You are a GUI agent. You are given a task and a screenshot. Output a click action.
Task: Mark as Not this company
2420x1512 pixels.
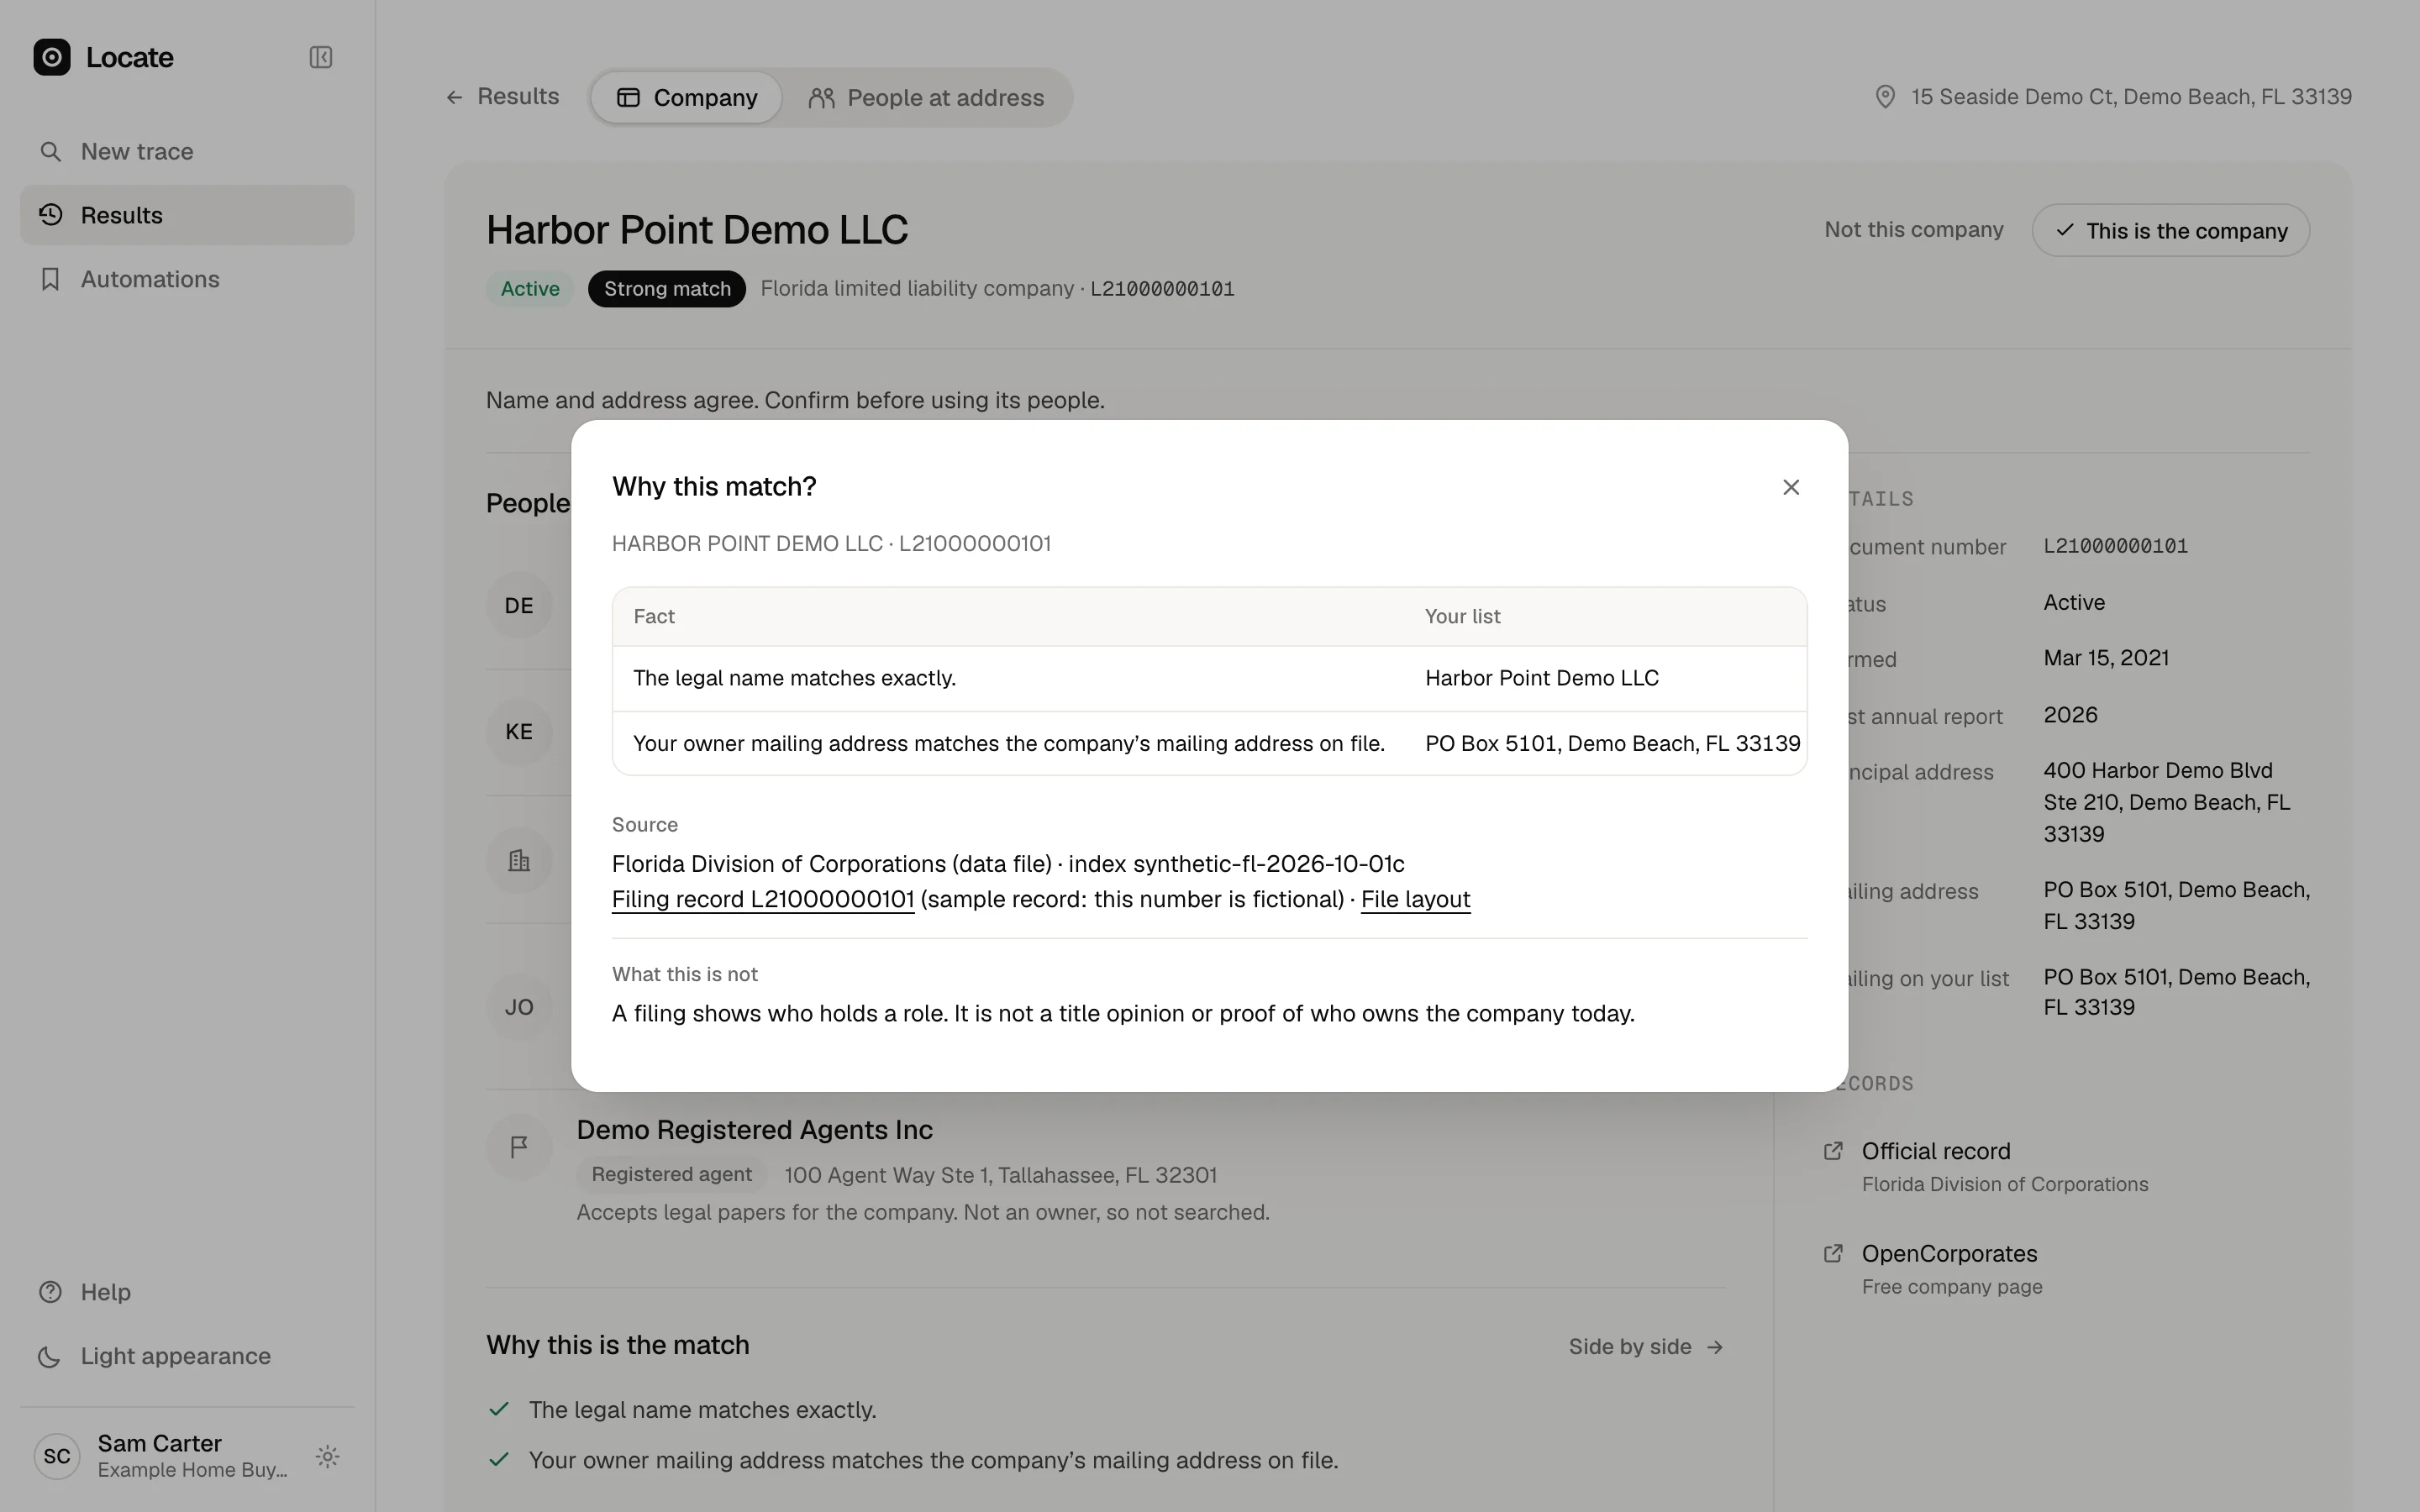click(1913, 230)
